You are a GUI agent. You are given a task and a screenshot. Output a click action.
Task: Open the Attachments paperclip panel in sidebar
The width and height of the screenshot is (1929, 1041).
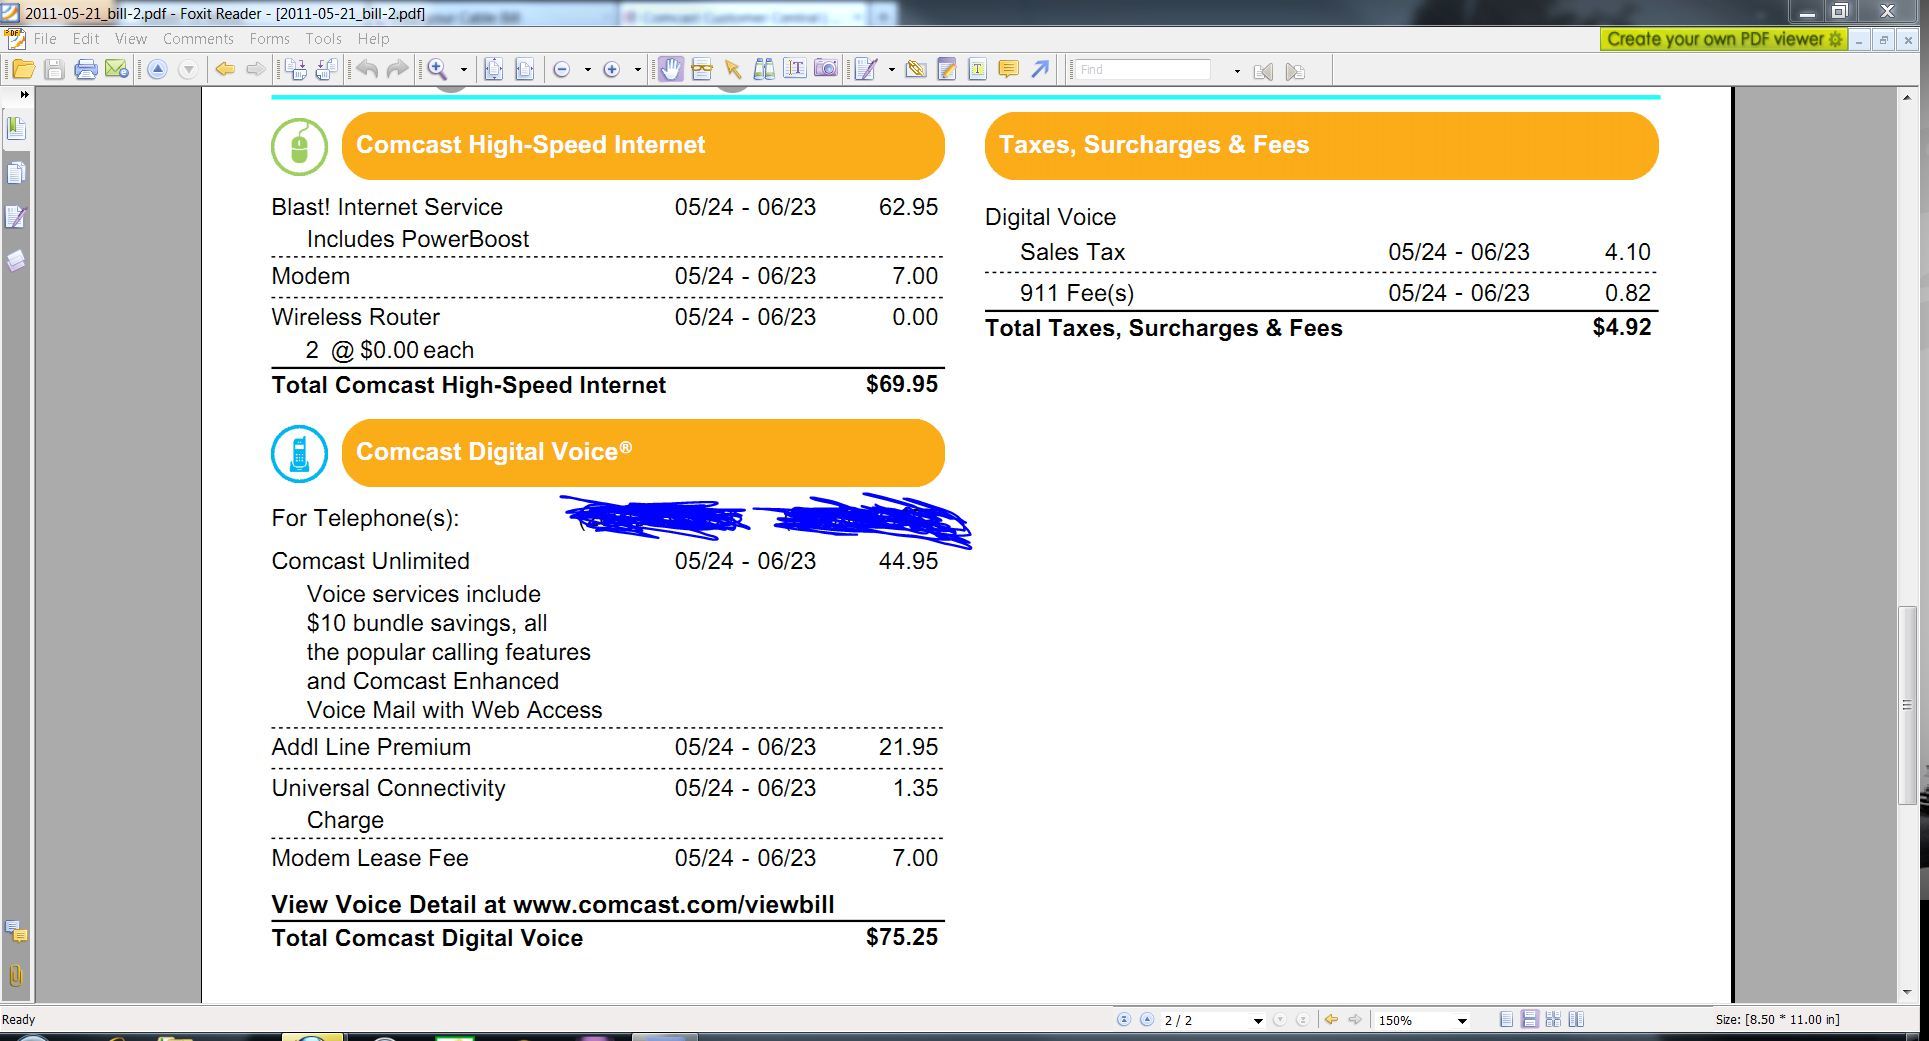[16, 975]
